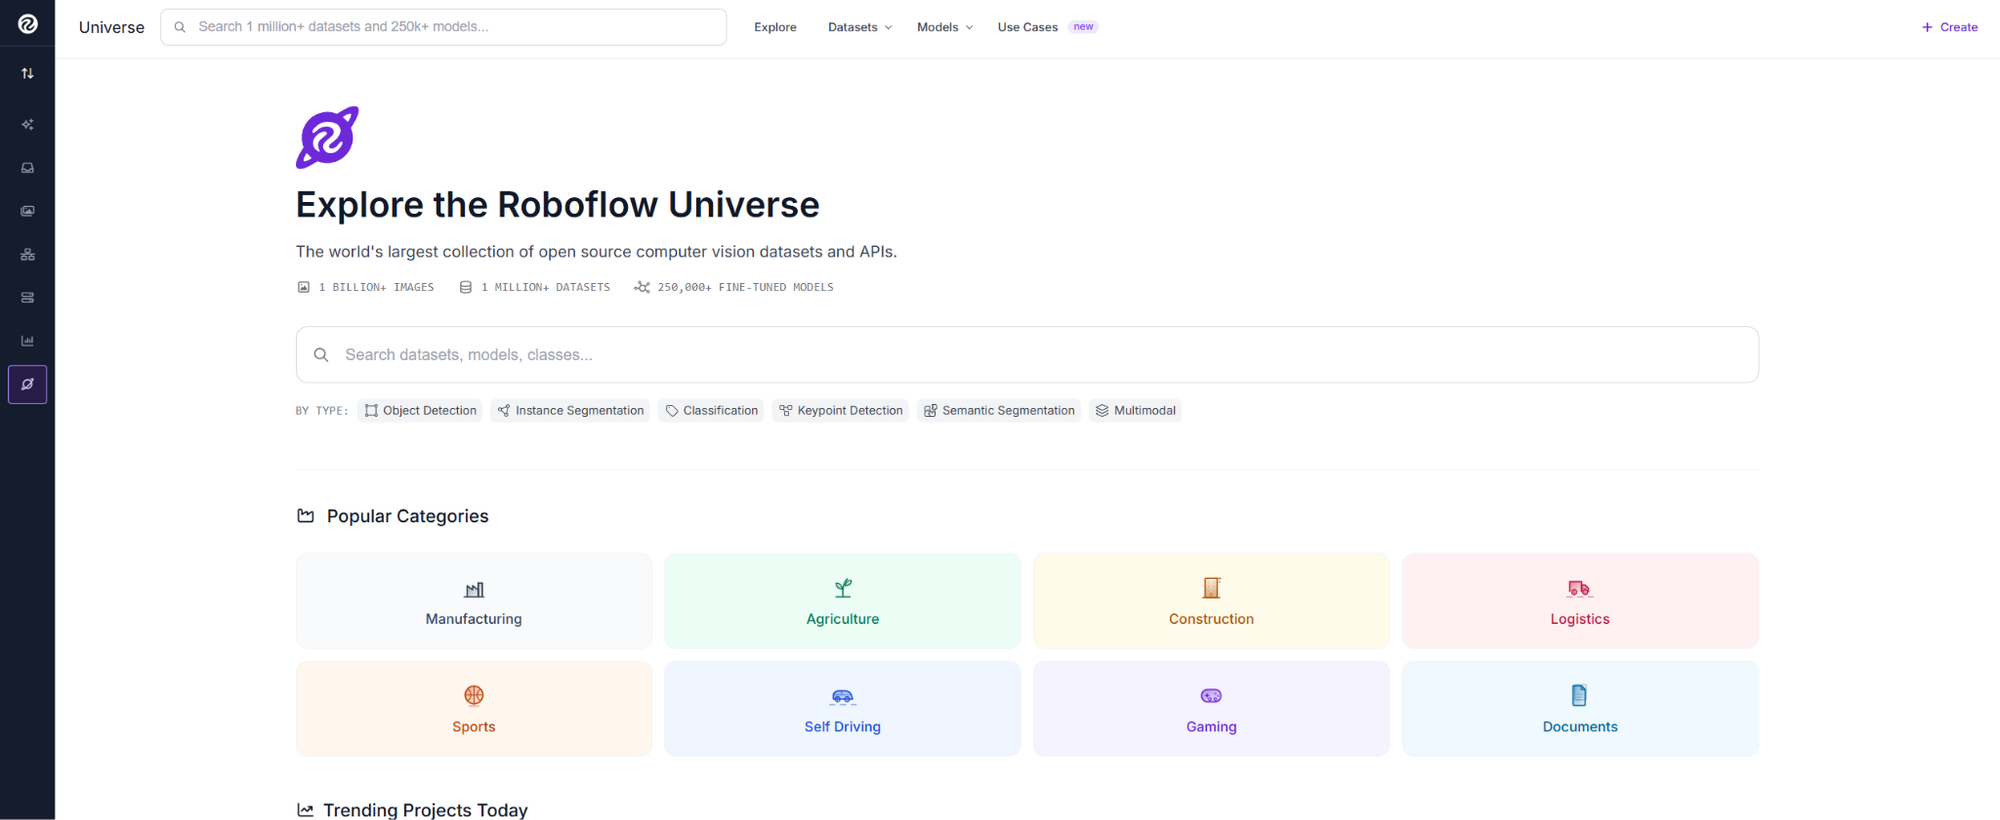This screenshot has height=820, width=2000.
Task: Open the Construction category card
Action: (x=1211, y=601)
